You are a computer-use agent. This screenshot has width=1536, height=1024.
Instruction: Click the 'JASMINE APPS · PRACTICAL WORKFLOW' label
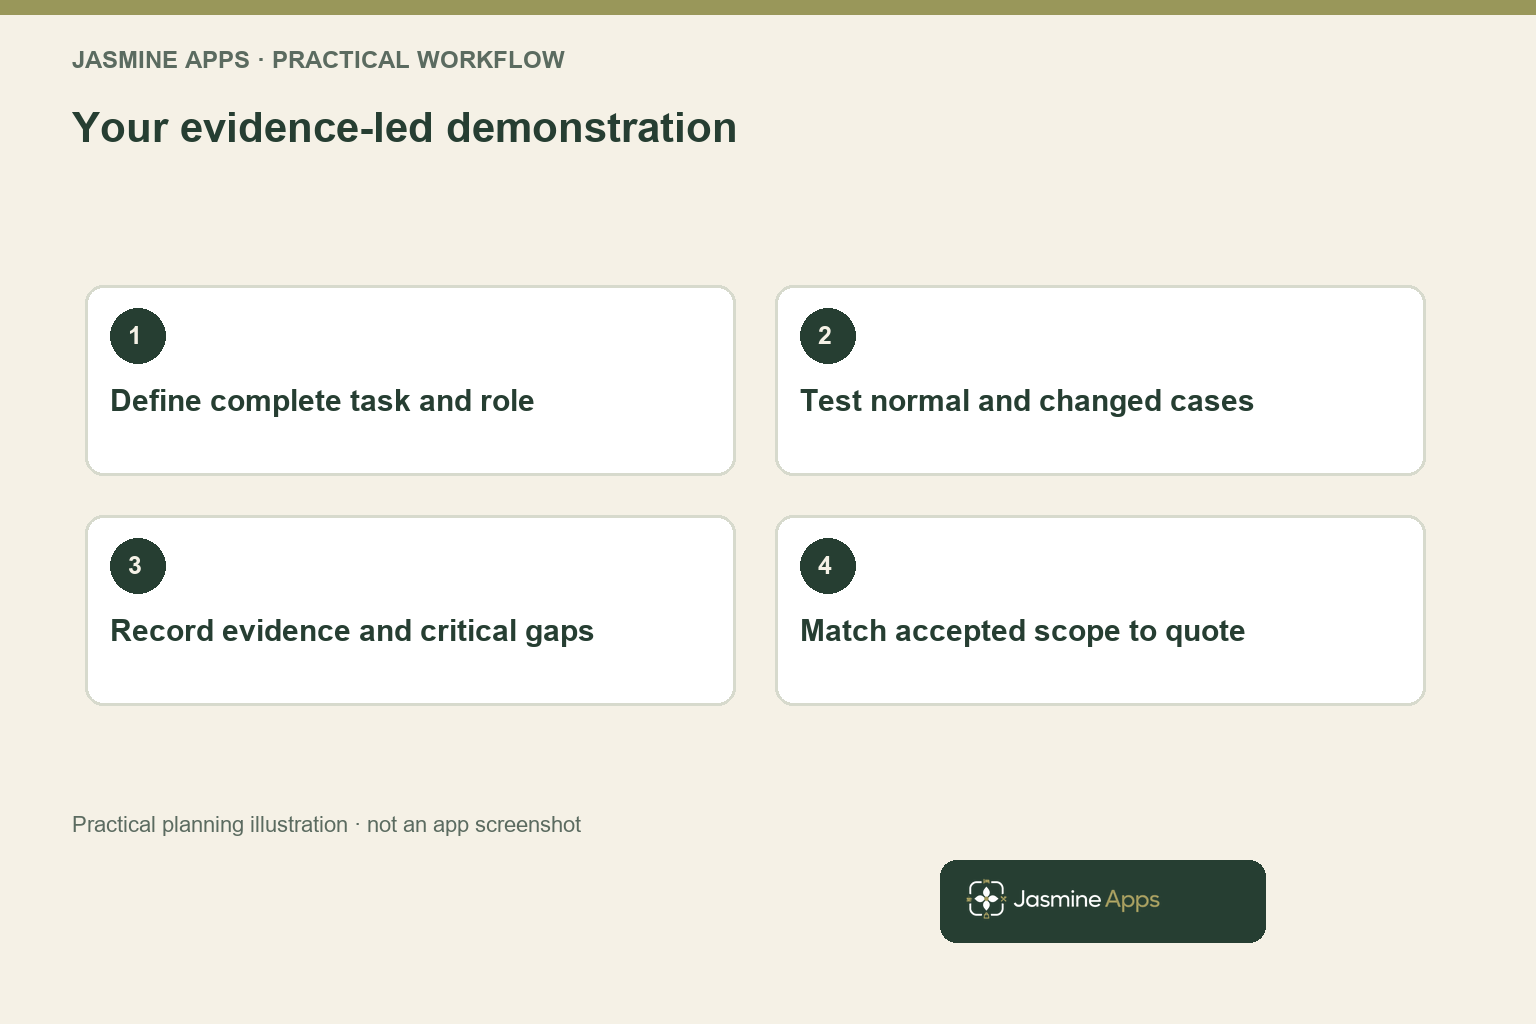point(318,60)
